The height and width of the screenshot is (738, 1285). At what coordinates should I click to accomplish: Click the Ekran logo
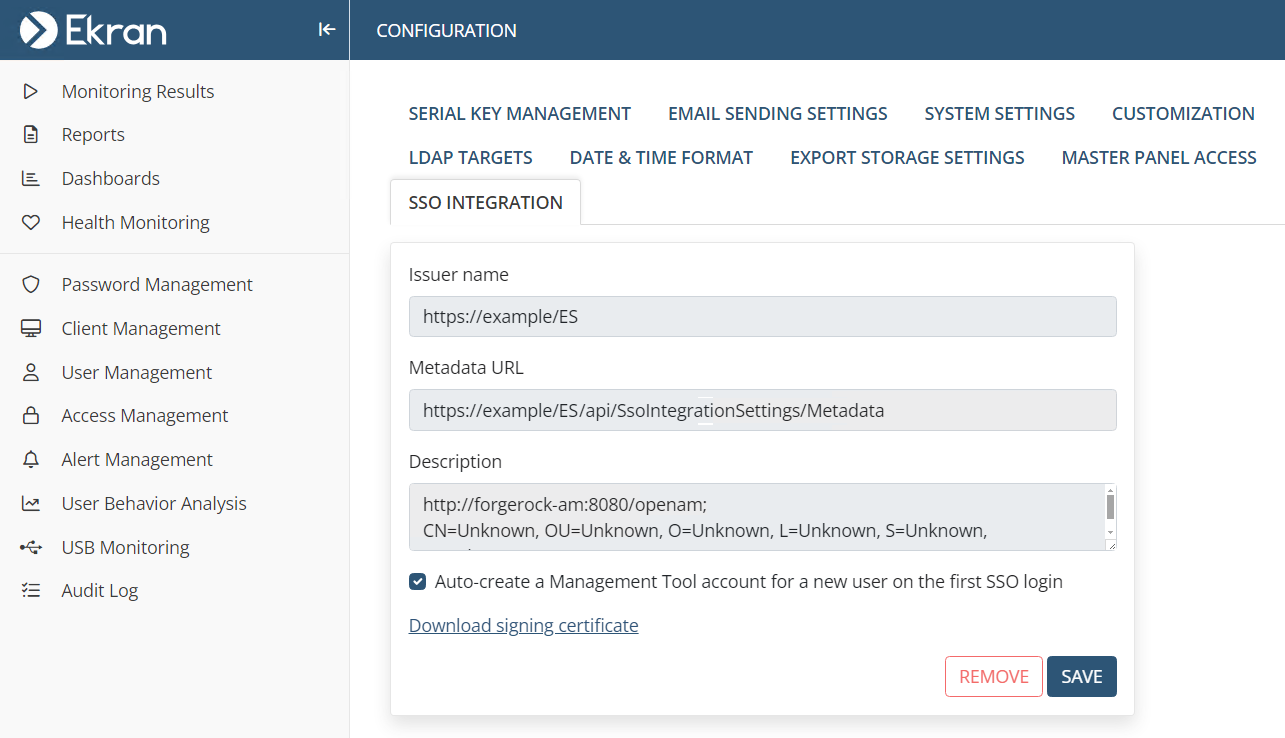pos(93,30)
